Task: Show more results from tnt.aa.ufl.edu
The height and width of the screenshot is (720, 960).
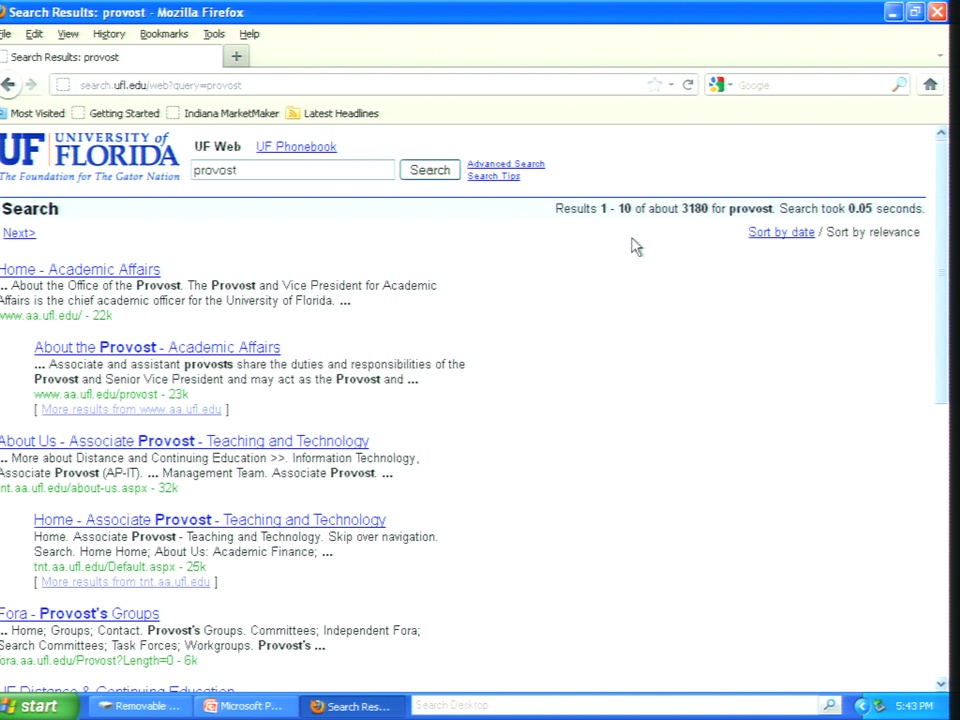Action: click(x=126, y=582)
